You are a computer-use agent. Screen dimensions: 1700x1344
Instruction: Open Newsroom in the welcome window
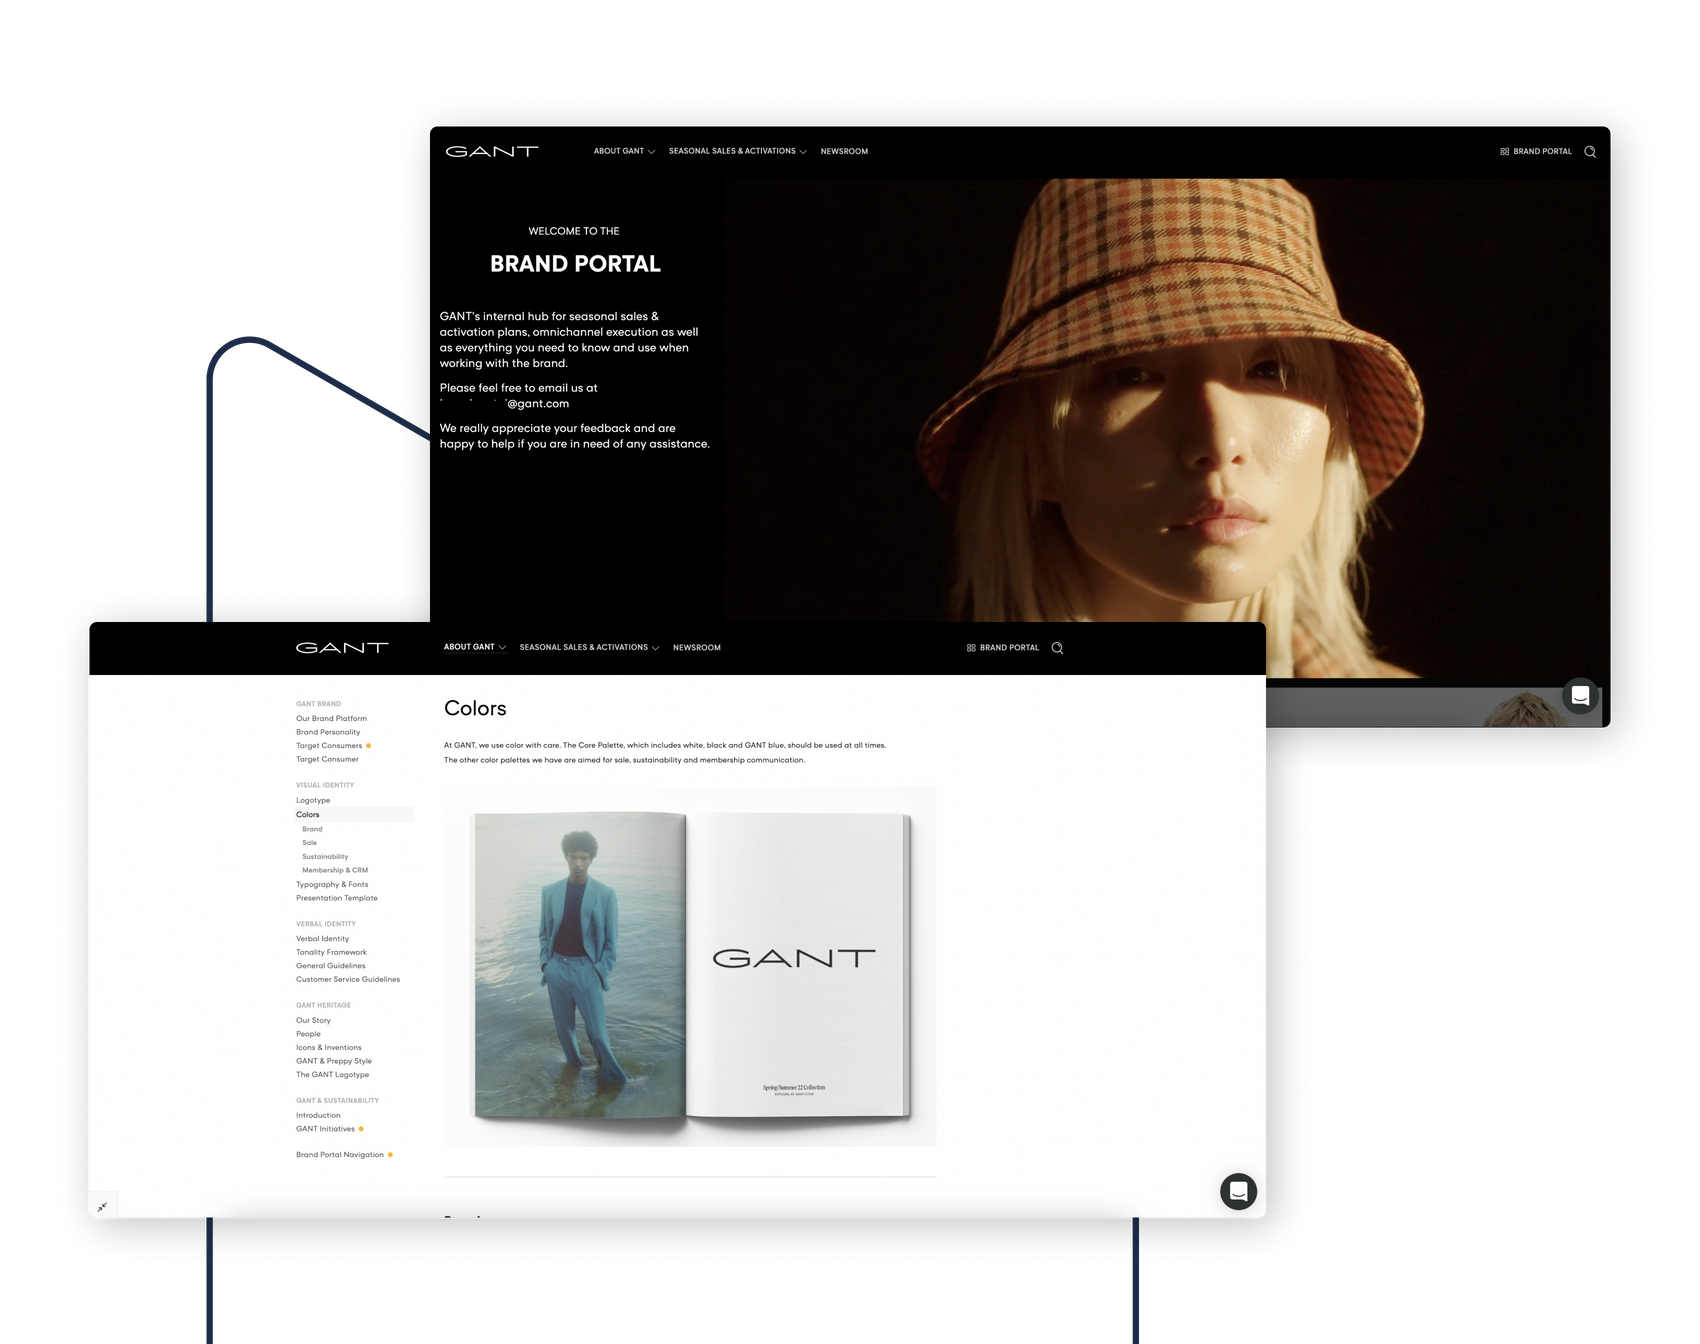[844, 152]
